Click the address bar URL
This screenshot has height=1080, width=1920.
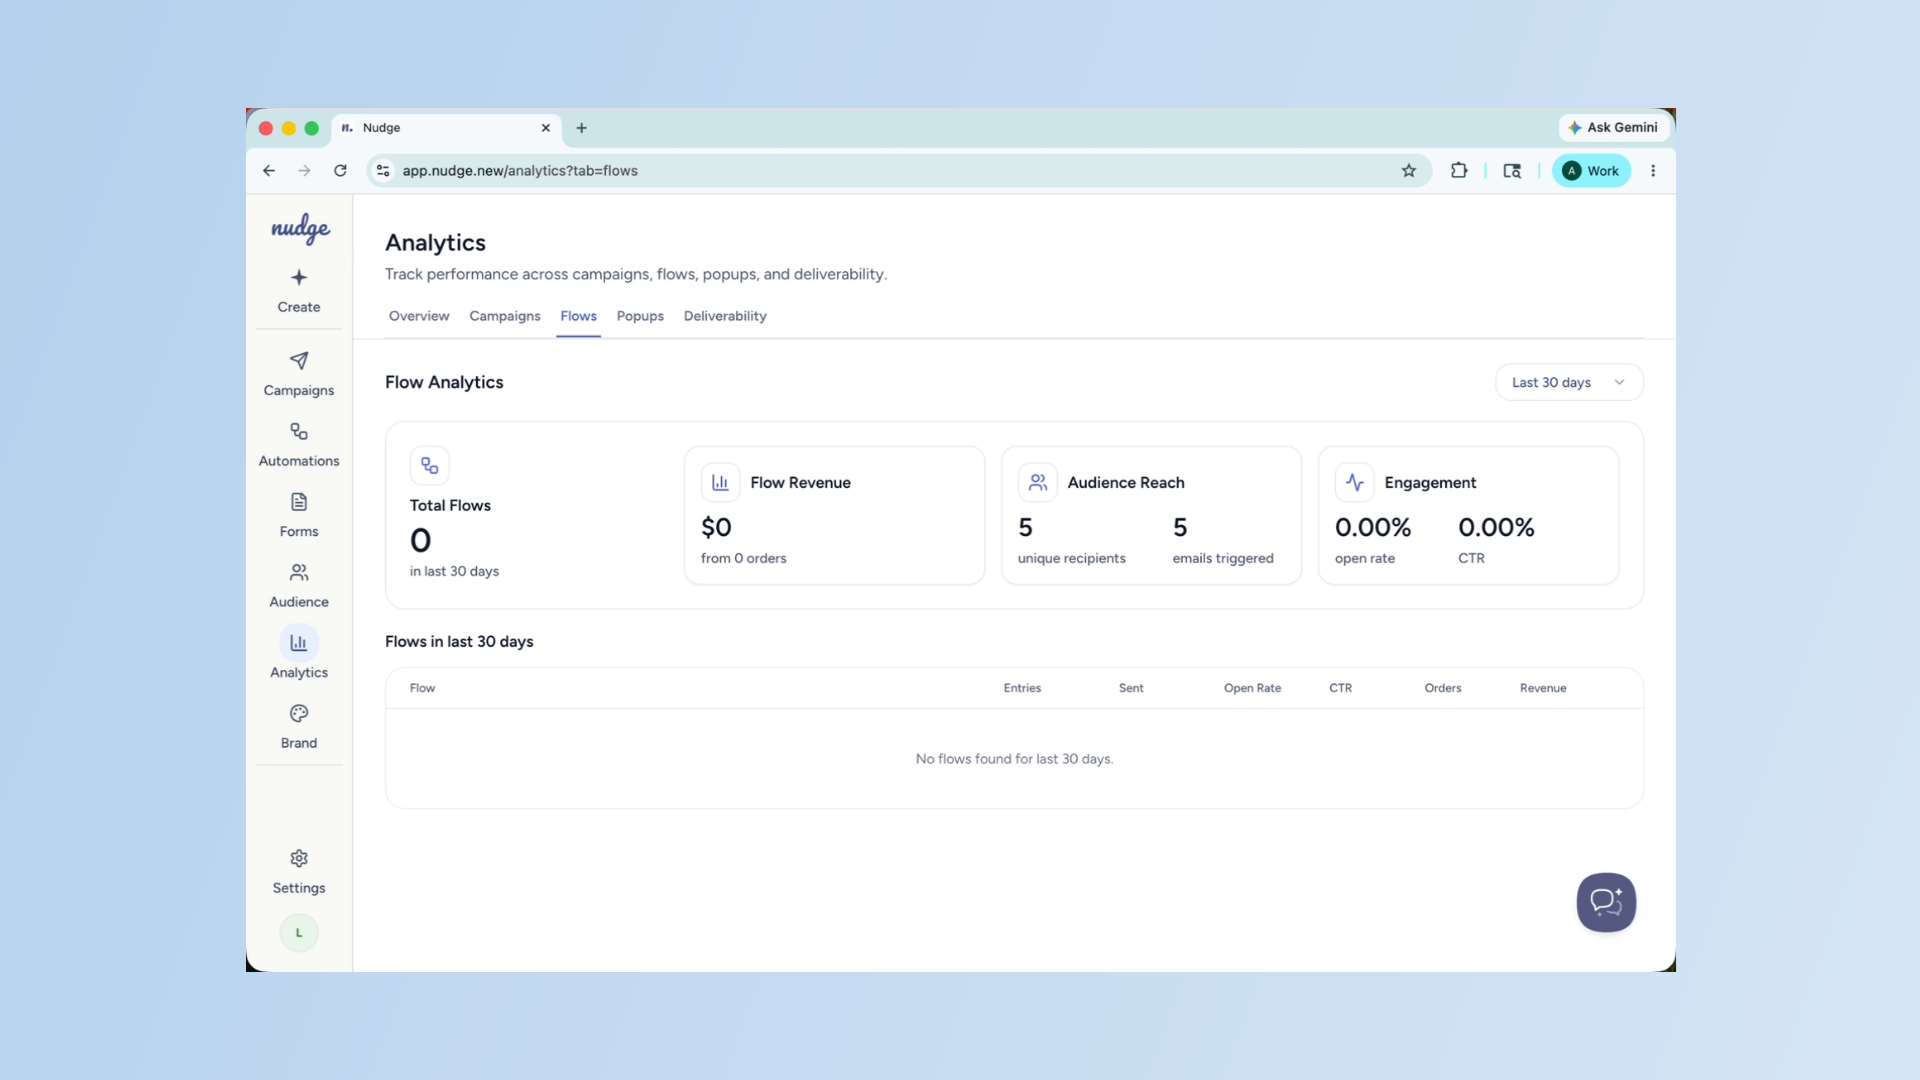[x=520, y=171]
